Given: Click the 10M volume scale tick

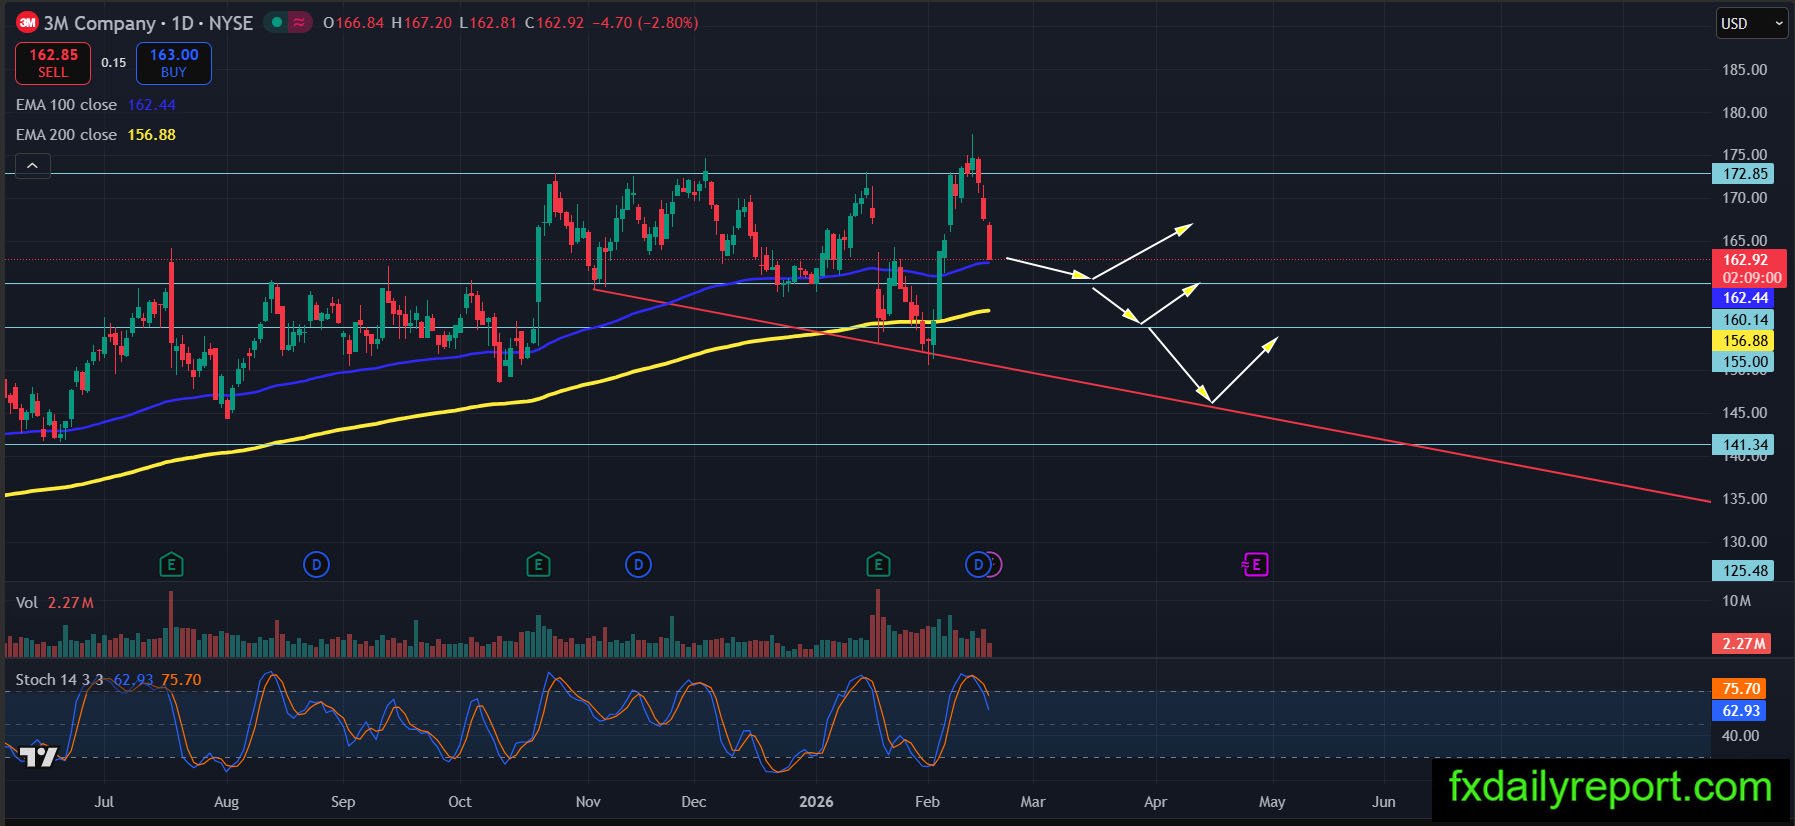Looking at the screenshot, I should click(x=1736, y=601).
